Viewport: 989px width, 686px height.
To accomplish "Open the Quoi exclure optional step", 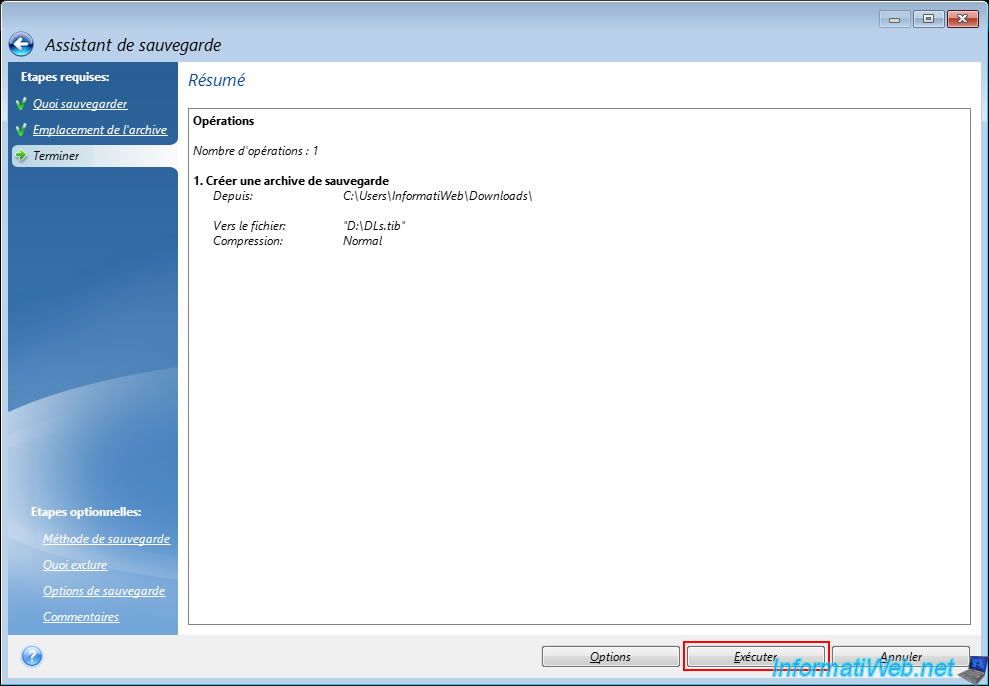I will coord(75,565).
